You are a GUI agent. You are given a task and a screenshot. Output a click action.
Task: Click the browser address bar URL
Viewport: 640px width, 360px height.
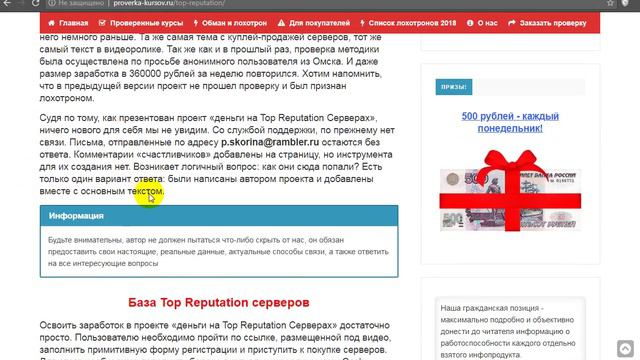click(169, 3)
